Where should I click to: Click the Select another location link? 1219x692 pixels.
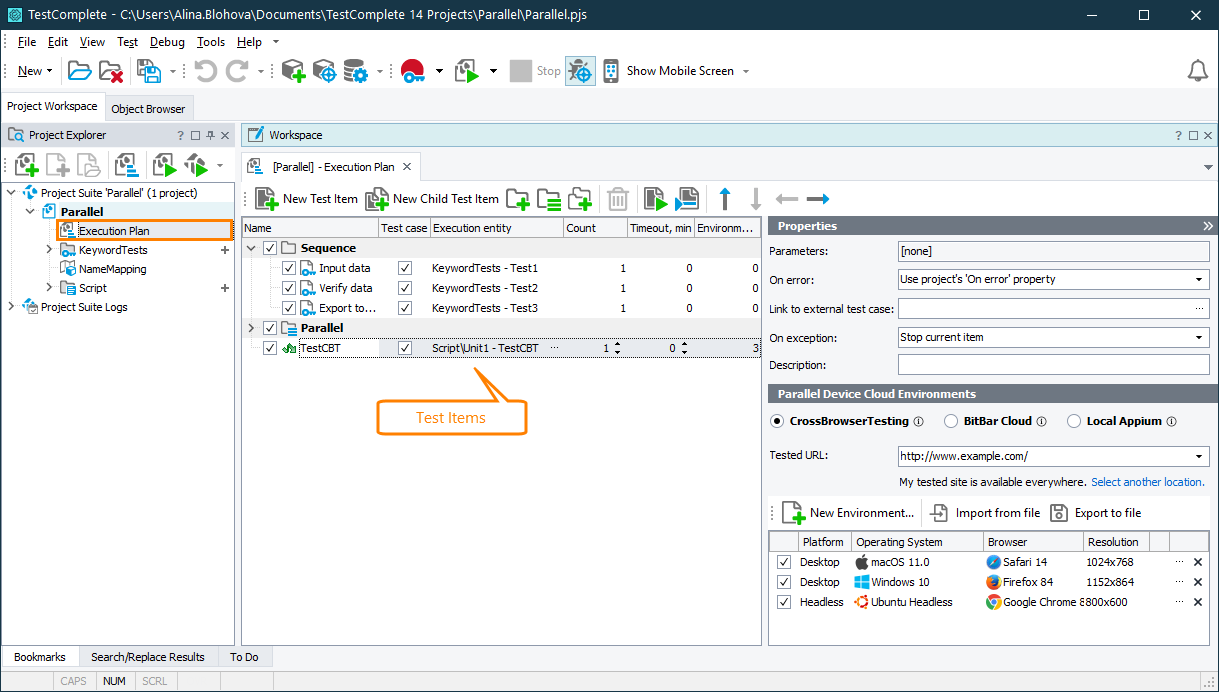[x=1146, y=482]
